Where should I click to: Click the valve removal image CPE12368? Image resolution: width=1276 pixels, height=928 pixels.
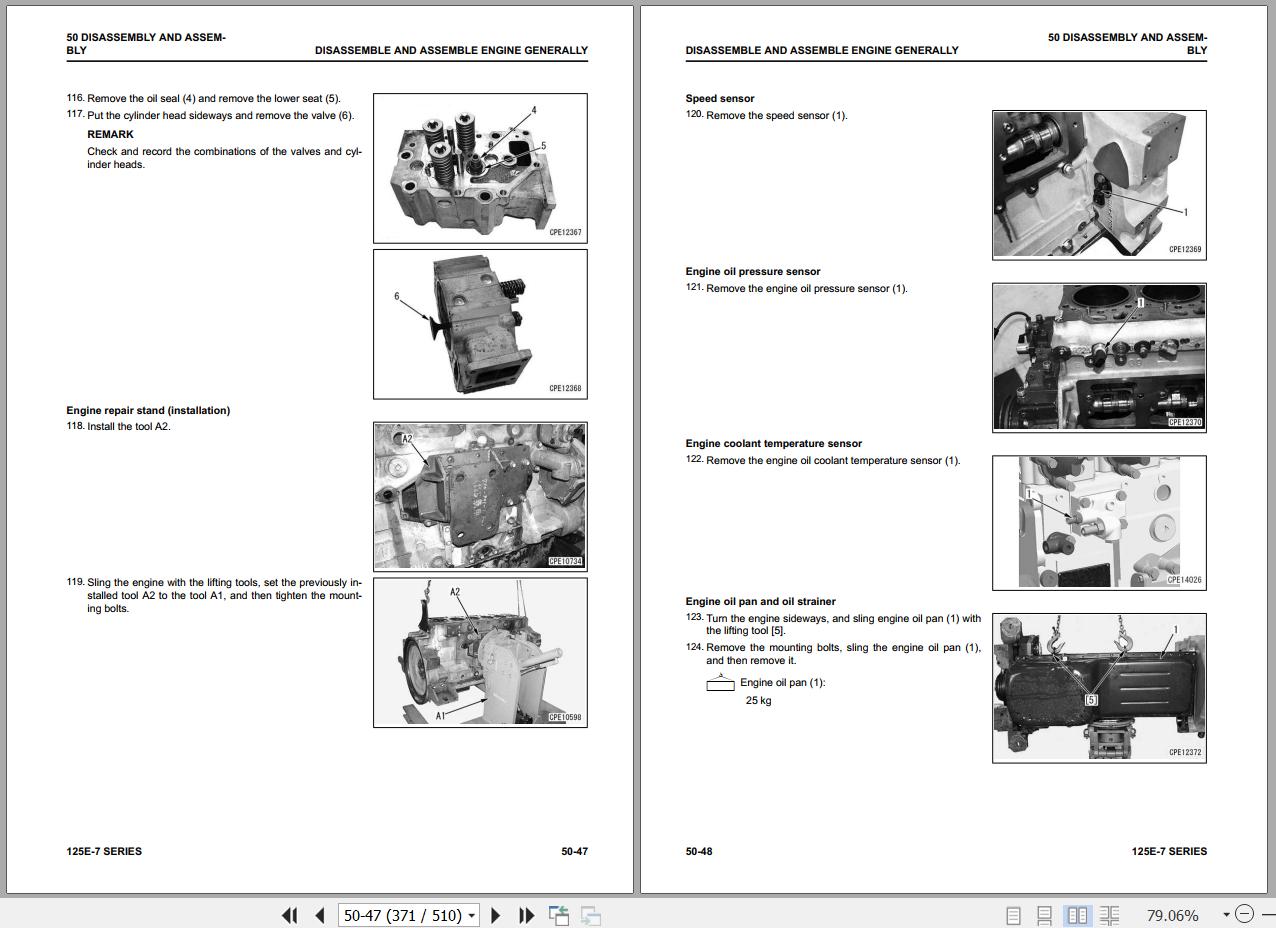pos(480,324)
